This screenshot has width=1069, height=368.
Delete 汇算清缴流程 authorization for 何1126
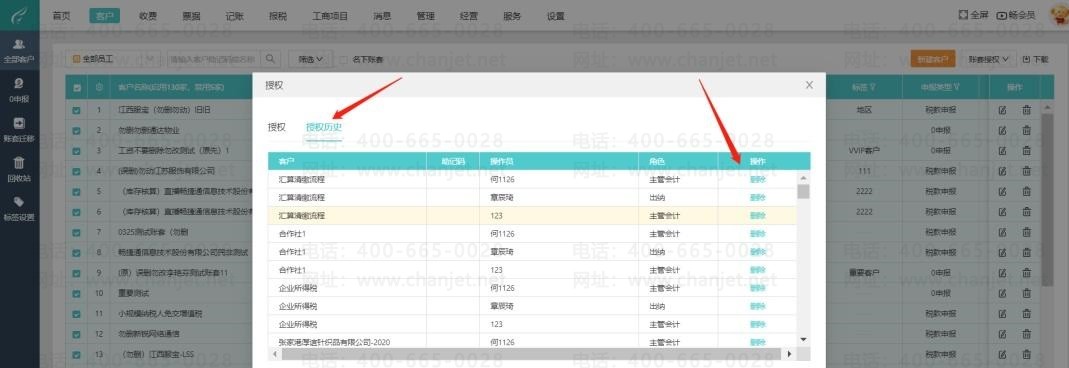pyautogui.click(x=757, y=180)
